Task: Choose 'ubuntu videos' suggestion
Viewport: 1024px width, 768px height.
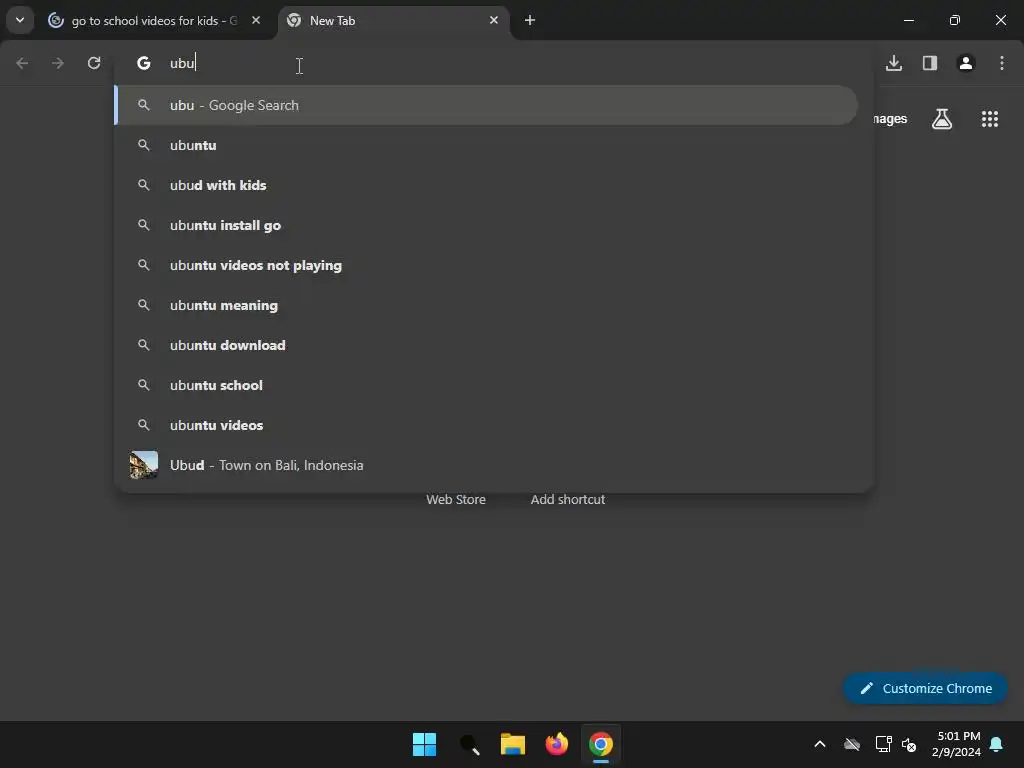Action: point(487,424)
